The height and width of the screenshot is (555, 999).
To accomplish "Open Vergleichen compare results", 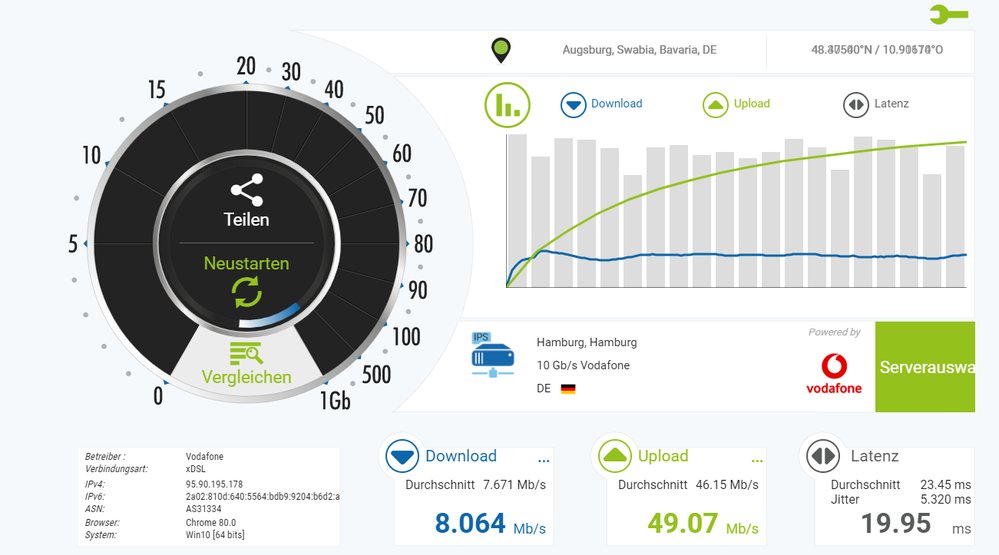I will [x=247, y=377].
